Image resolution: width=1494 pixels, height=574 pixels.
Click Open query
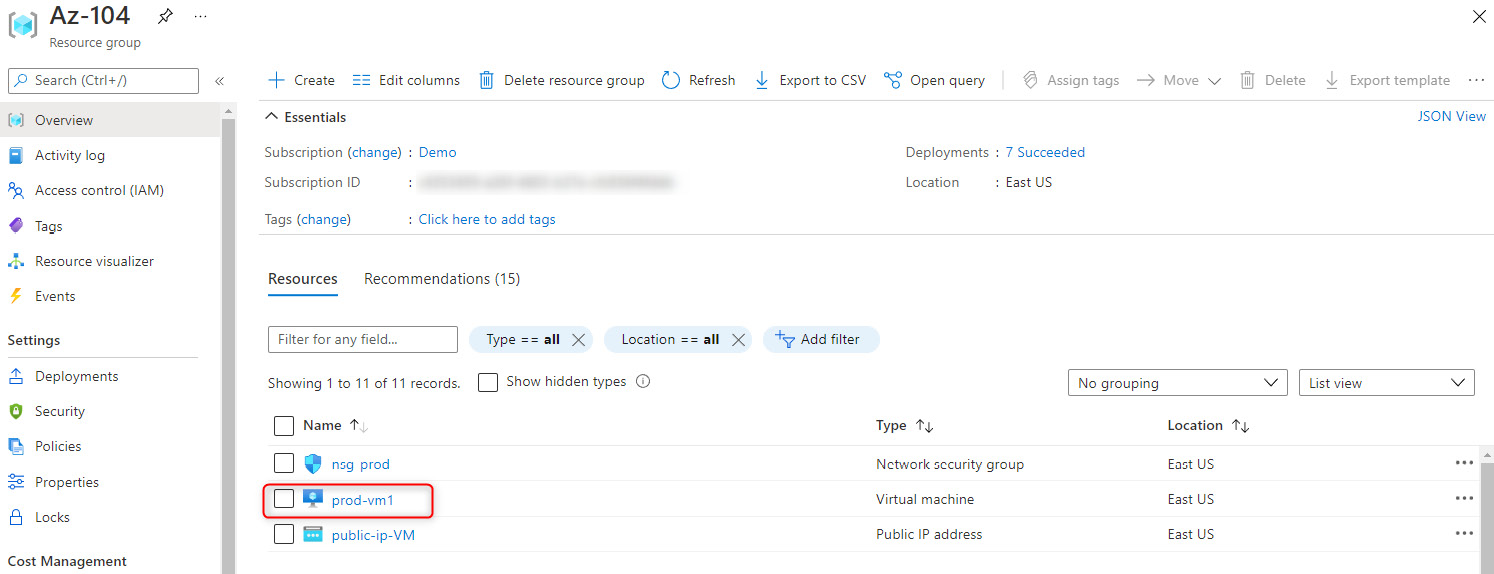935,80
